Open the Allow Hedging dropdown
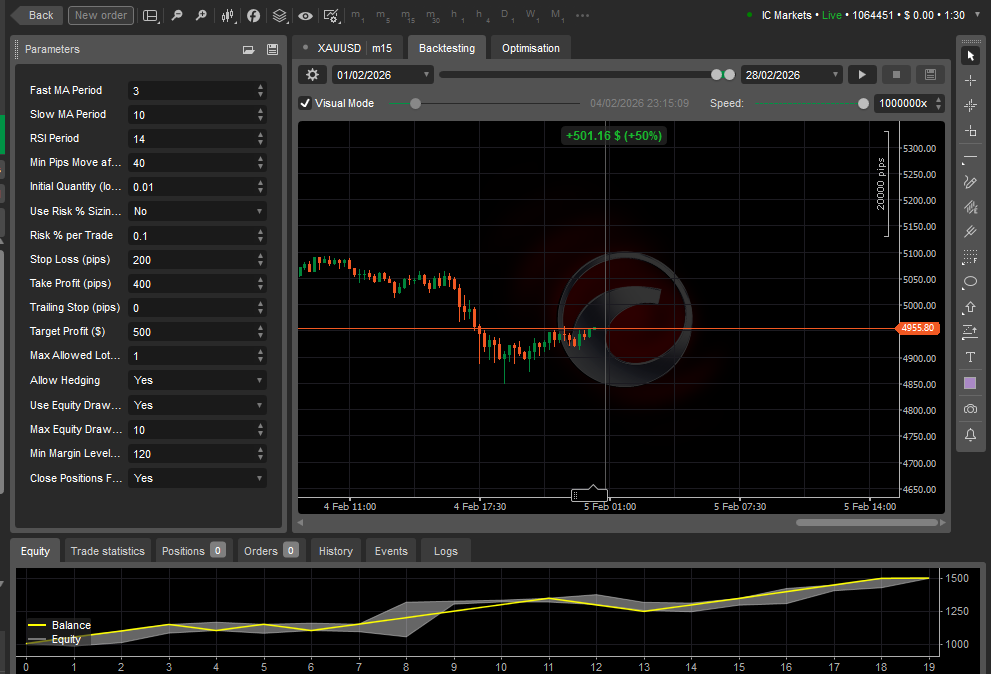991x674 pixels. point(197,380)
